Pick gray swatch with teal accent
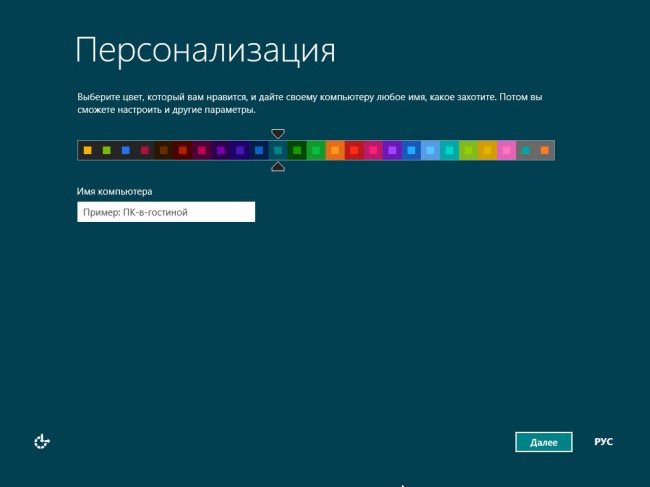The width and height of the screenshot is (650, 487). tap(526, 150)
